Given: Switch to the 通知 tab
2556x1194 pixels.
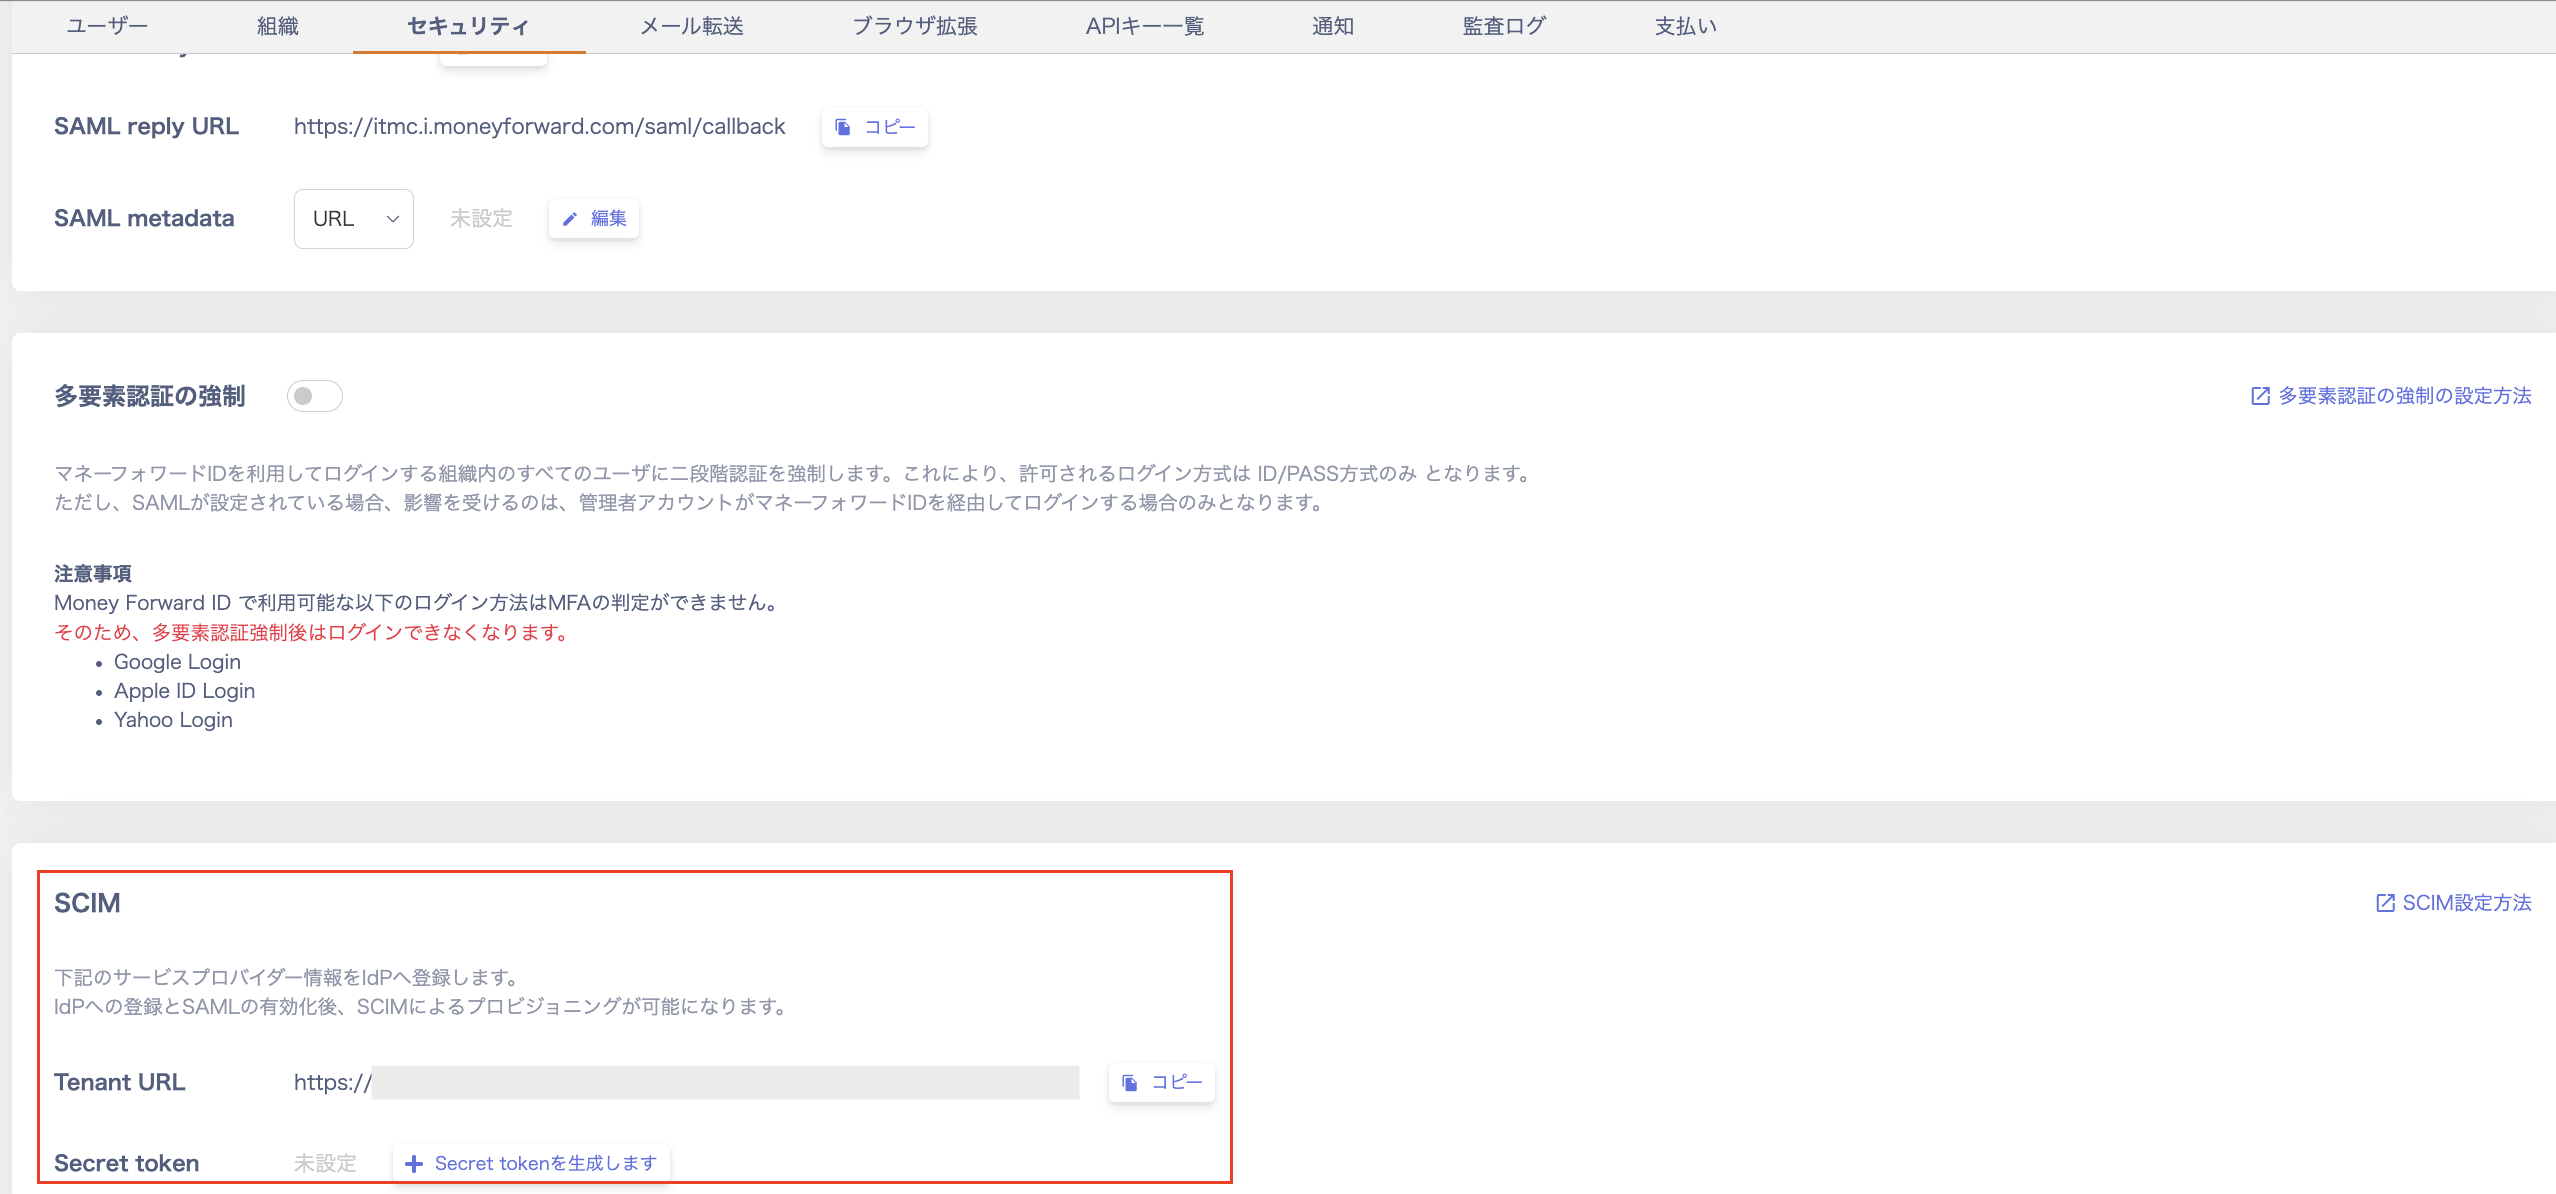Looking at the screenshot, I should point(1333,26).
